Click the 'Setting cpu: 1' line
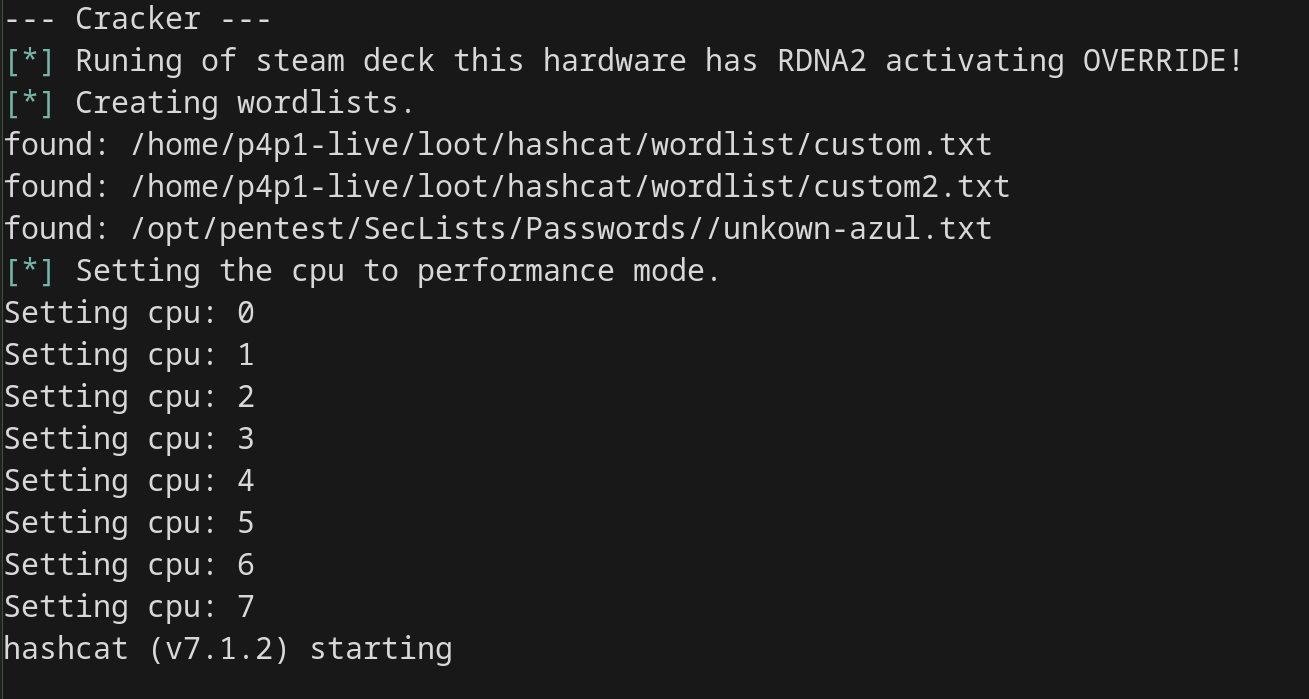Screen dimensions: 1309x699 [129, 354]
